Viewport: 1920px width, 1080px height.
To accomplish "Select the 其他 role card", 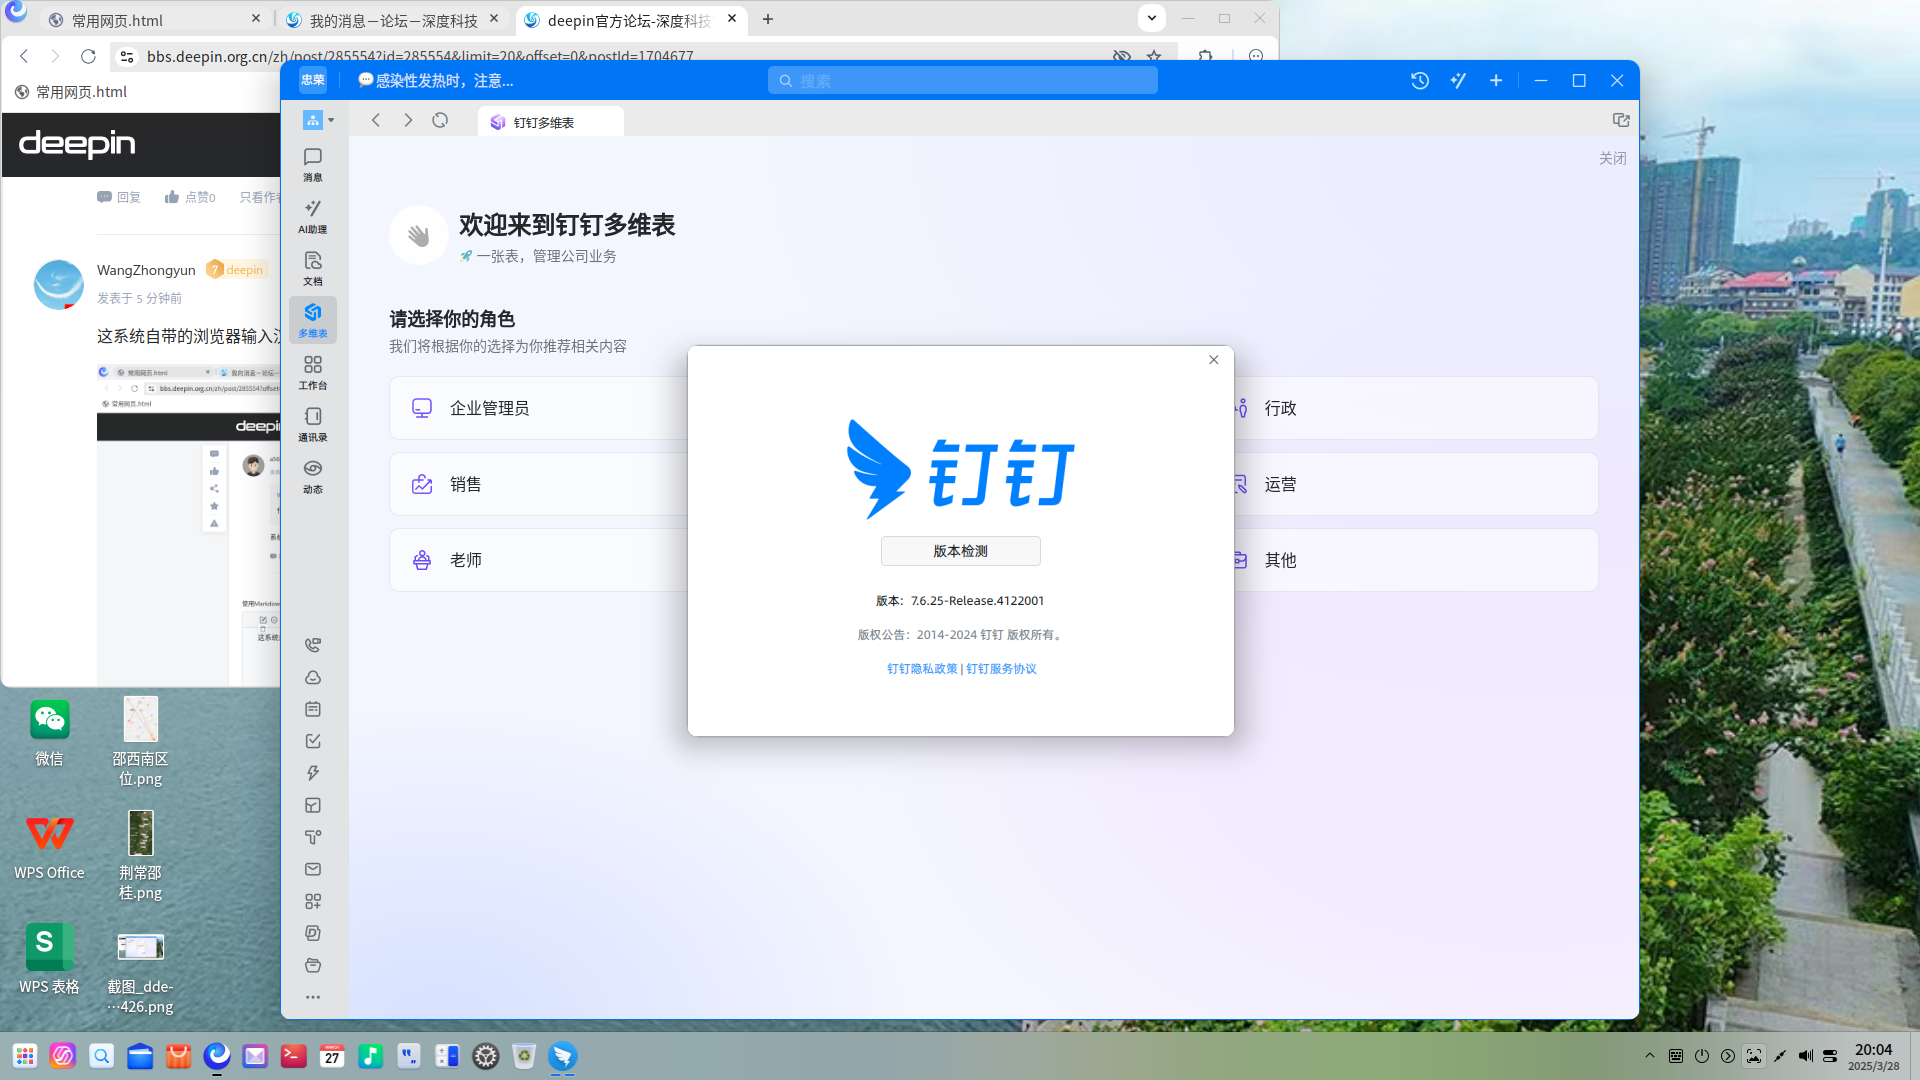I will 1416,560.
